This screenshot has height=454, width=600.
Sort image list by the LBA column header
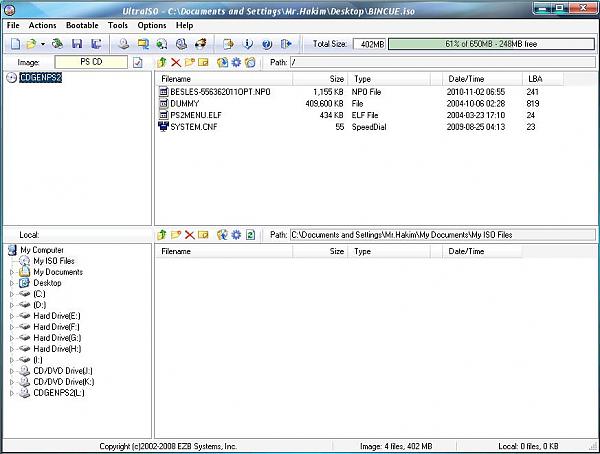click(543, 79)
